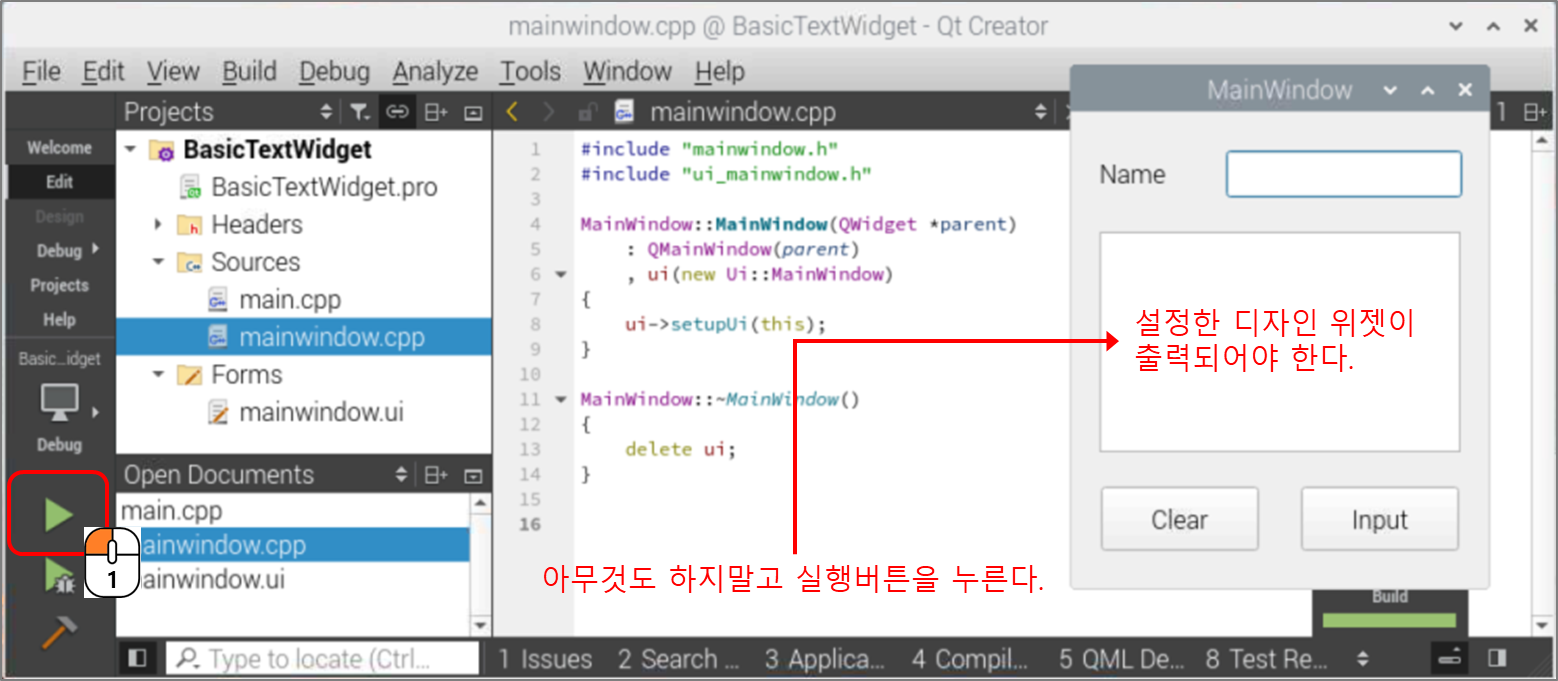This screenshot has width=1558, height=681.
Task: Open the kit selector monitor icon
Action: tap(60, 403)
